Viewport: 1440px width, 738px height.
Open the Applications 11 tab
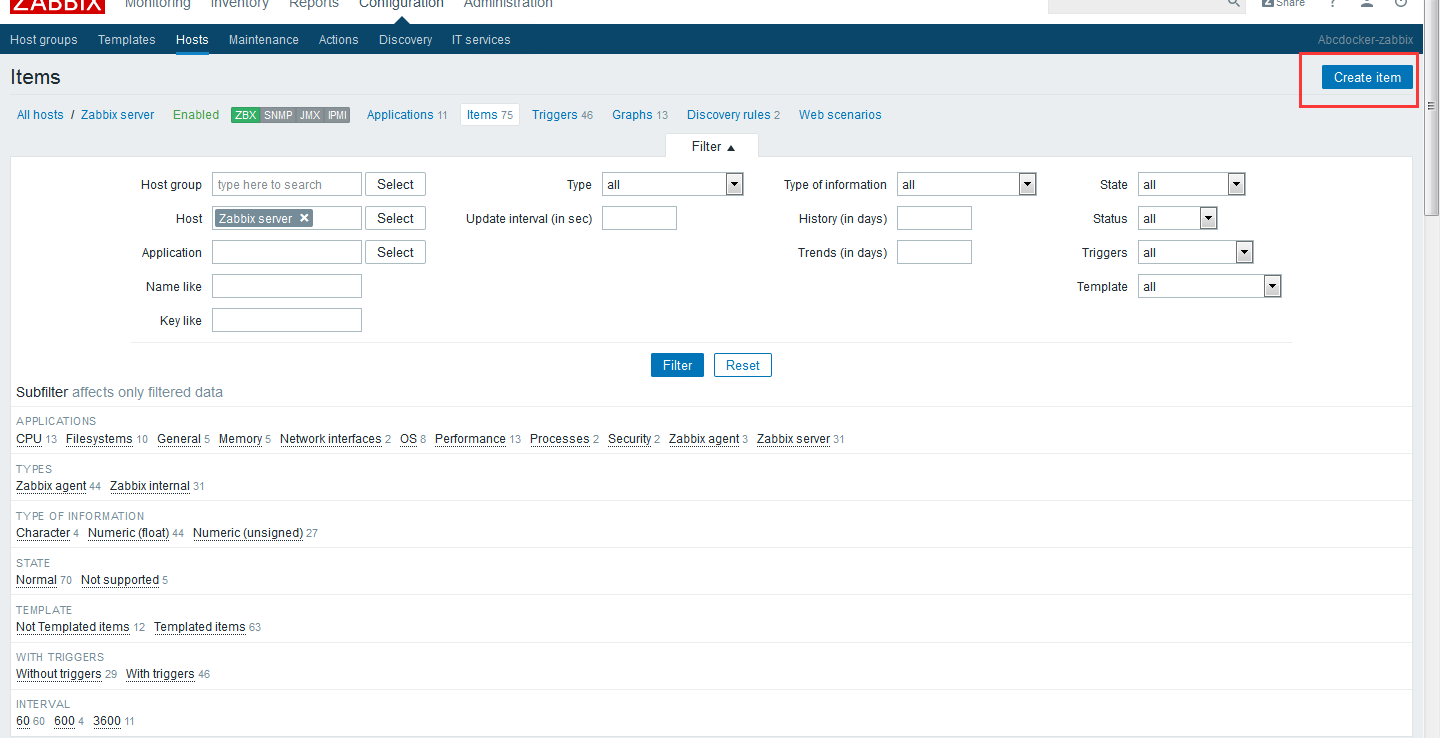point(407,115)
